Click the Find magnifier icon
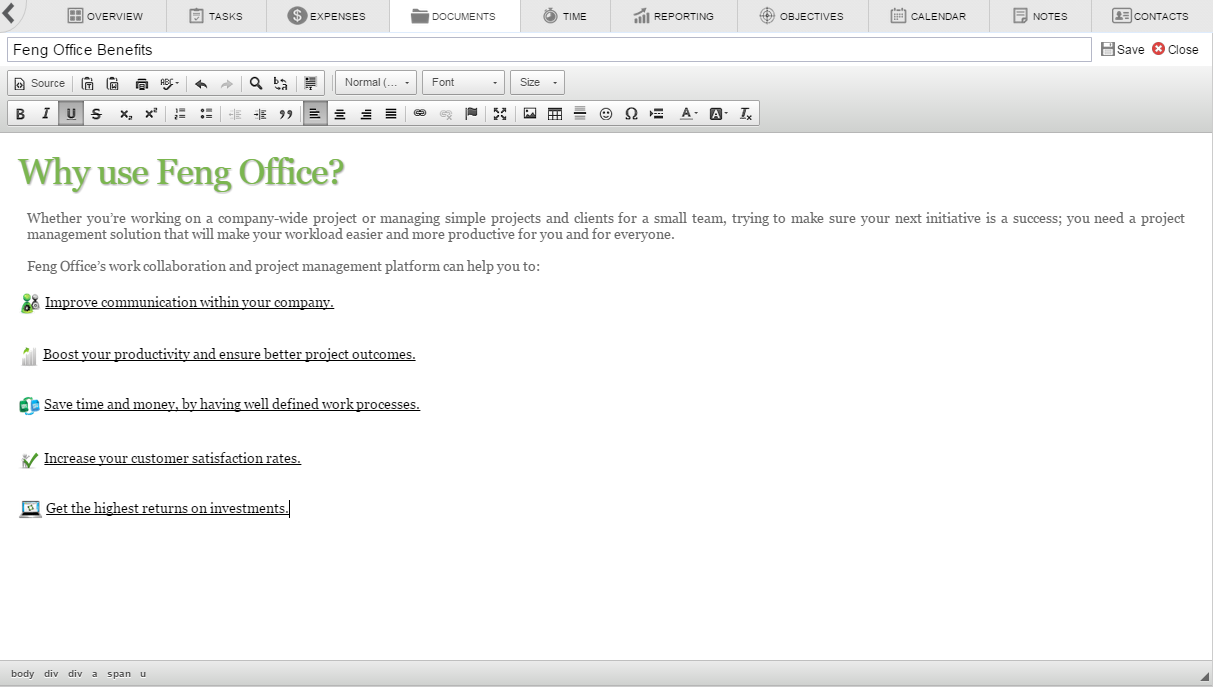The width and height of the screenshot is (1213, 687). pyautogui.click(x=256, y=83)
